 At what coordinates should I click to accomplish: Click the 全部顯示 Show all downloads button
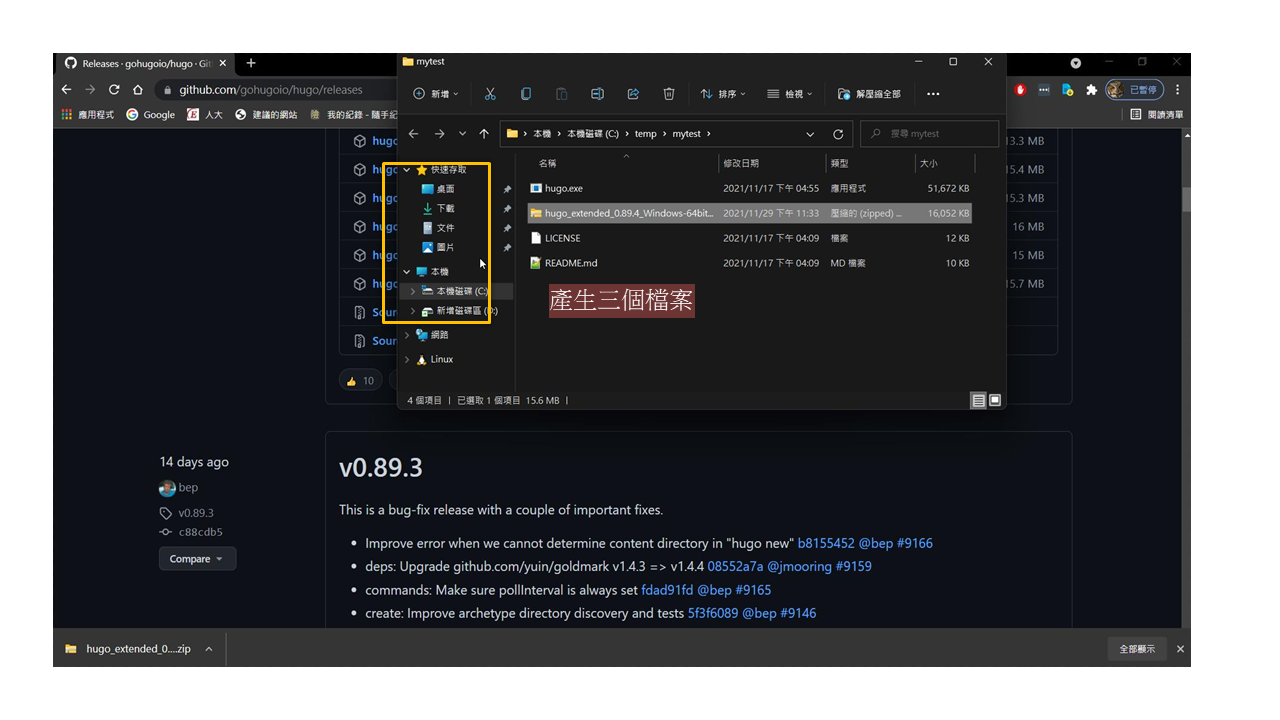pyautogui.click(x=1137, y=649)
